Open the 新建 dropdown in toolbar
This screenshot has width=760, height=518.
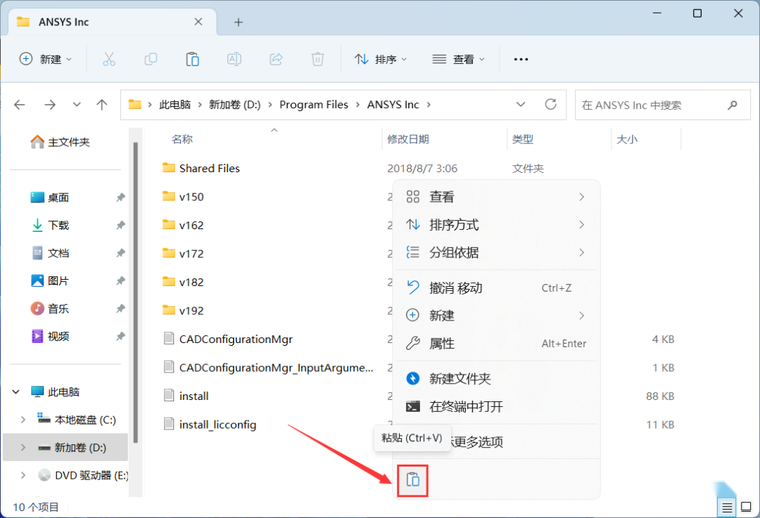[x=46, y=59]
